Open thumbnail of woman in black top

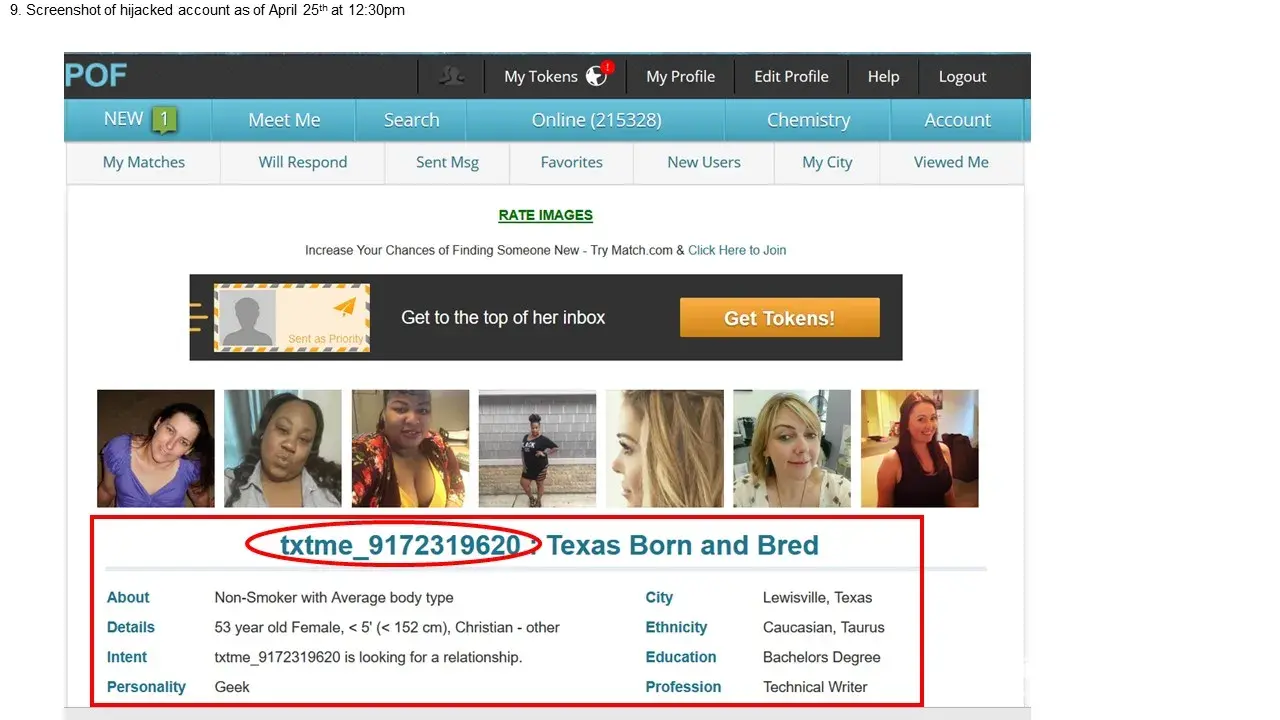[x=920, y=448]
